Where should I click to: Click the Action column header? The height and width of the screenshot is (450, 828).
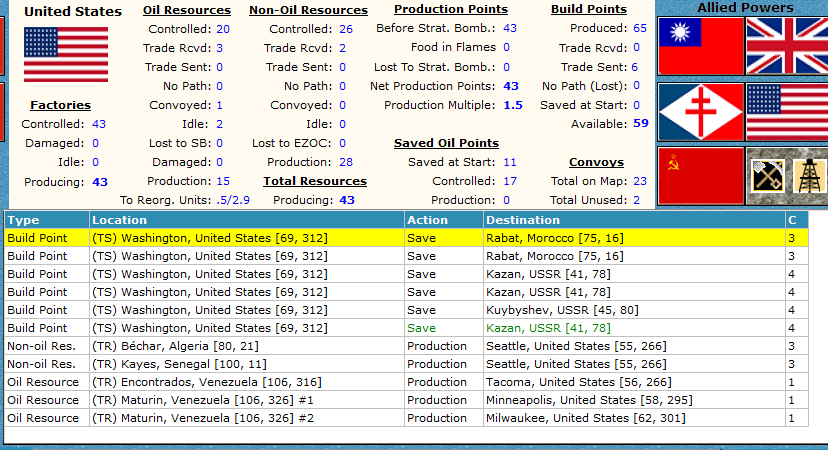[443, 220]
